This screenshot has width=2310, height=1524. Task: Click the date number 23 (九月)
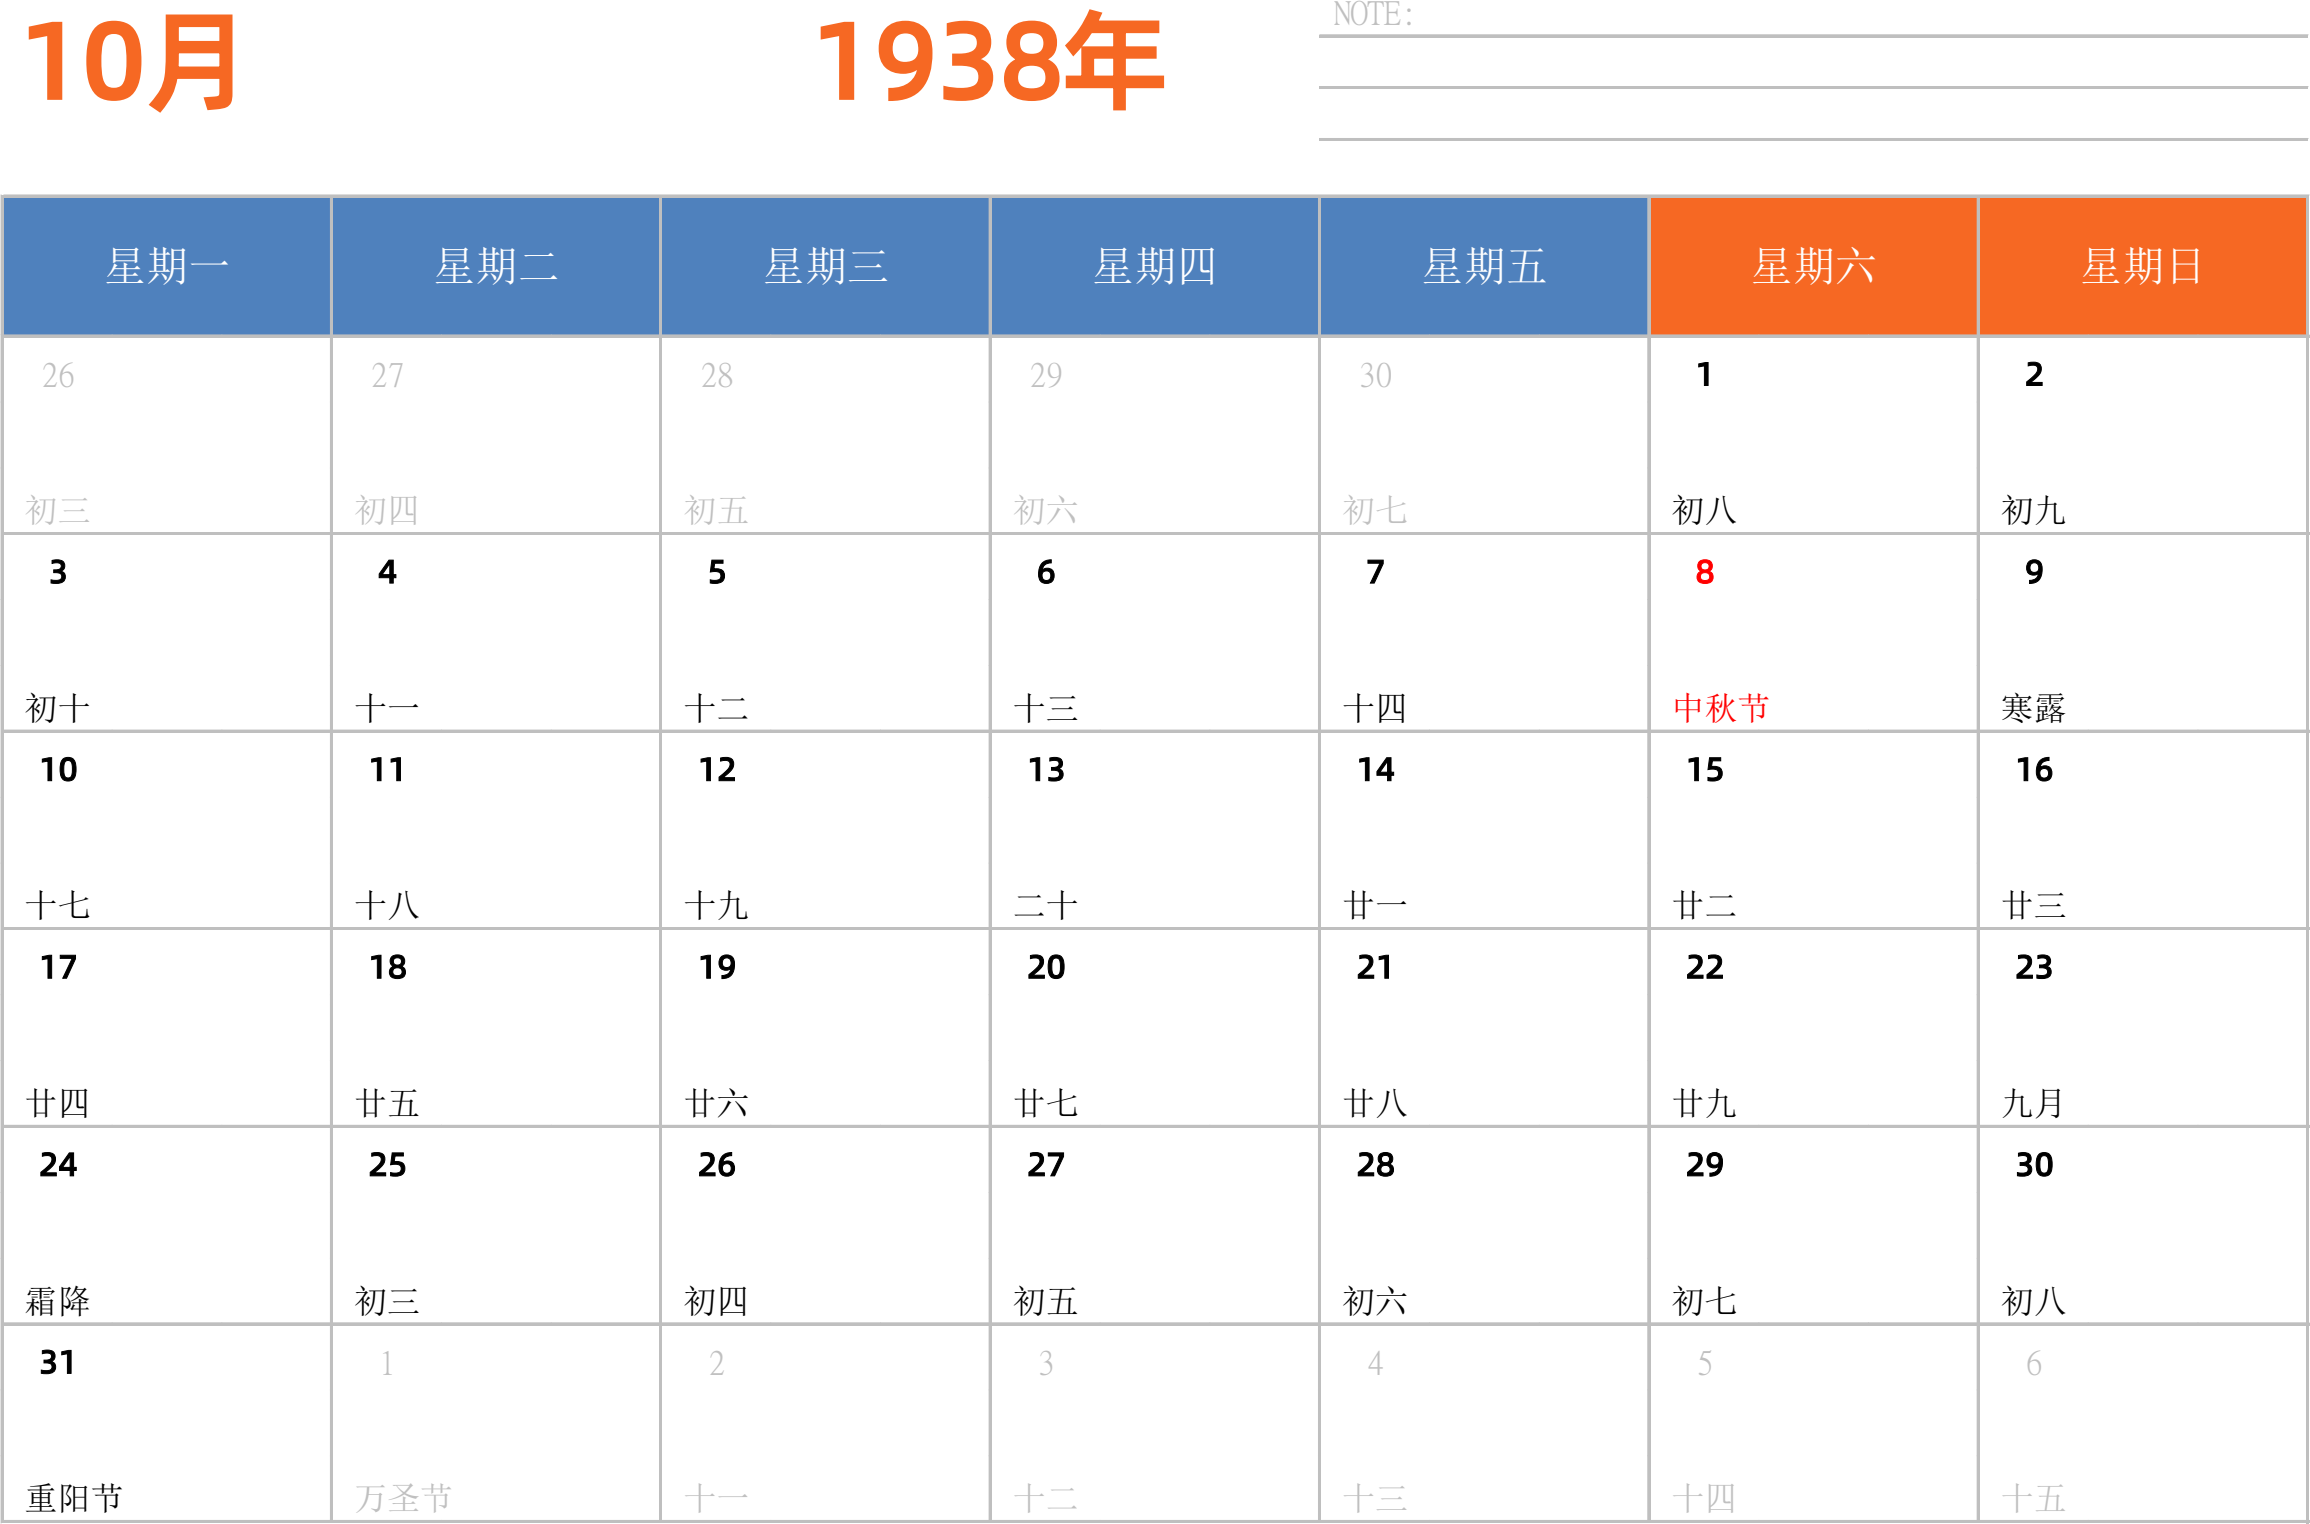coord(2033,967)
